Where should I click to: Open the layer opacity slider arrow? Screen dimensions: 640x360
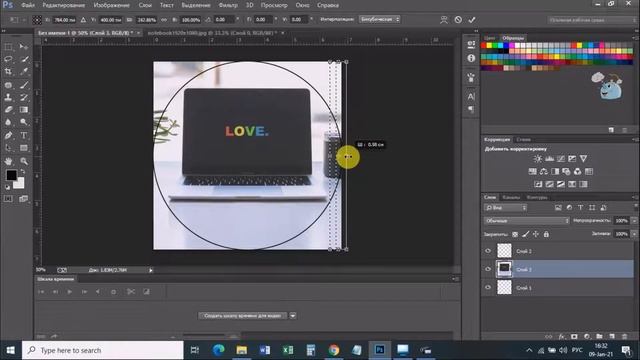coord(634,220)
